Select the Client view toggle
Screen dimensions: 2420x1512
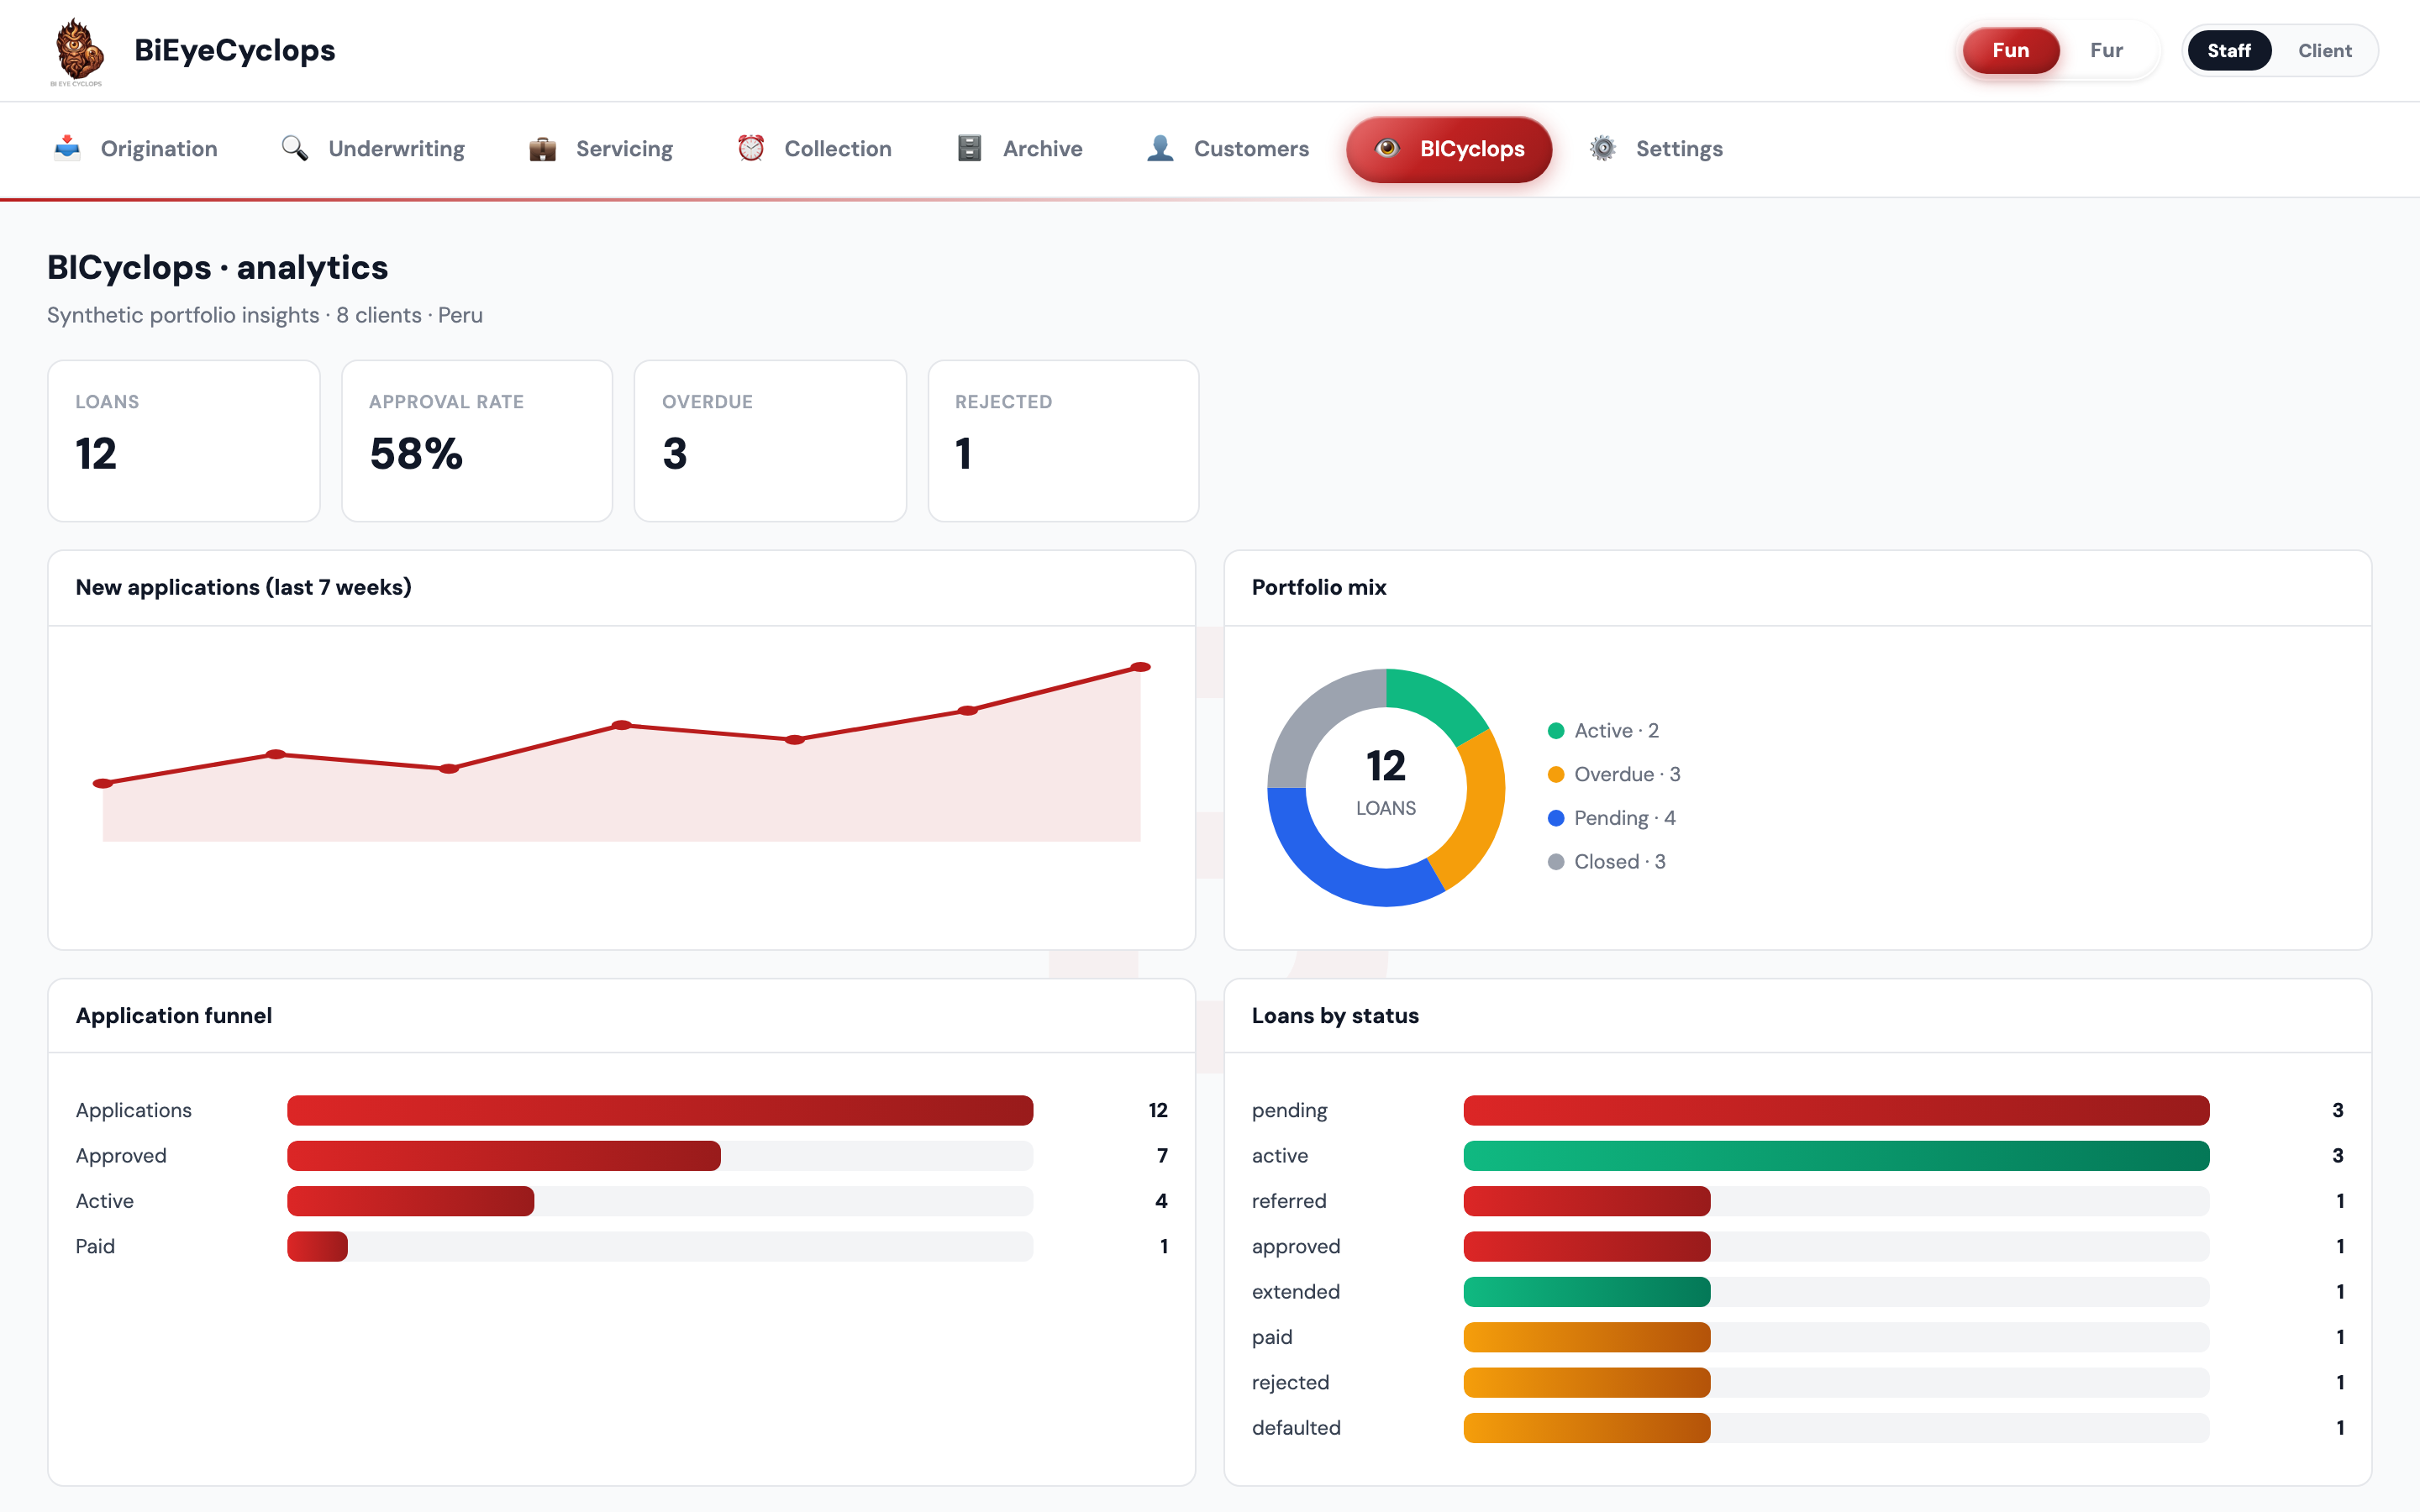(2324, 50)
